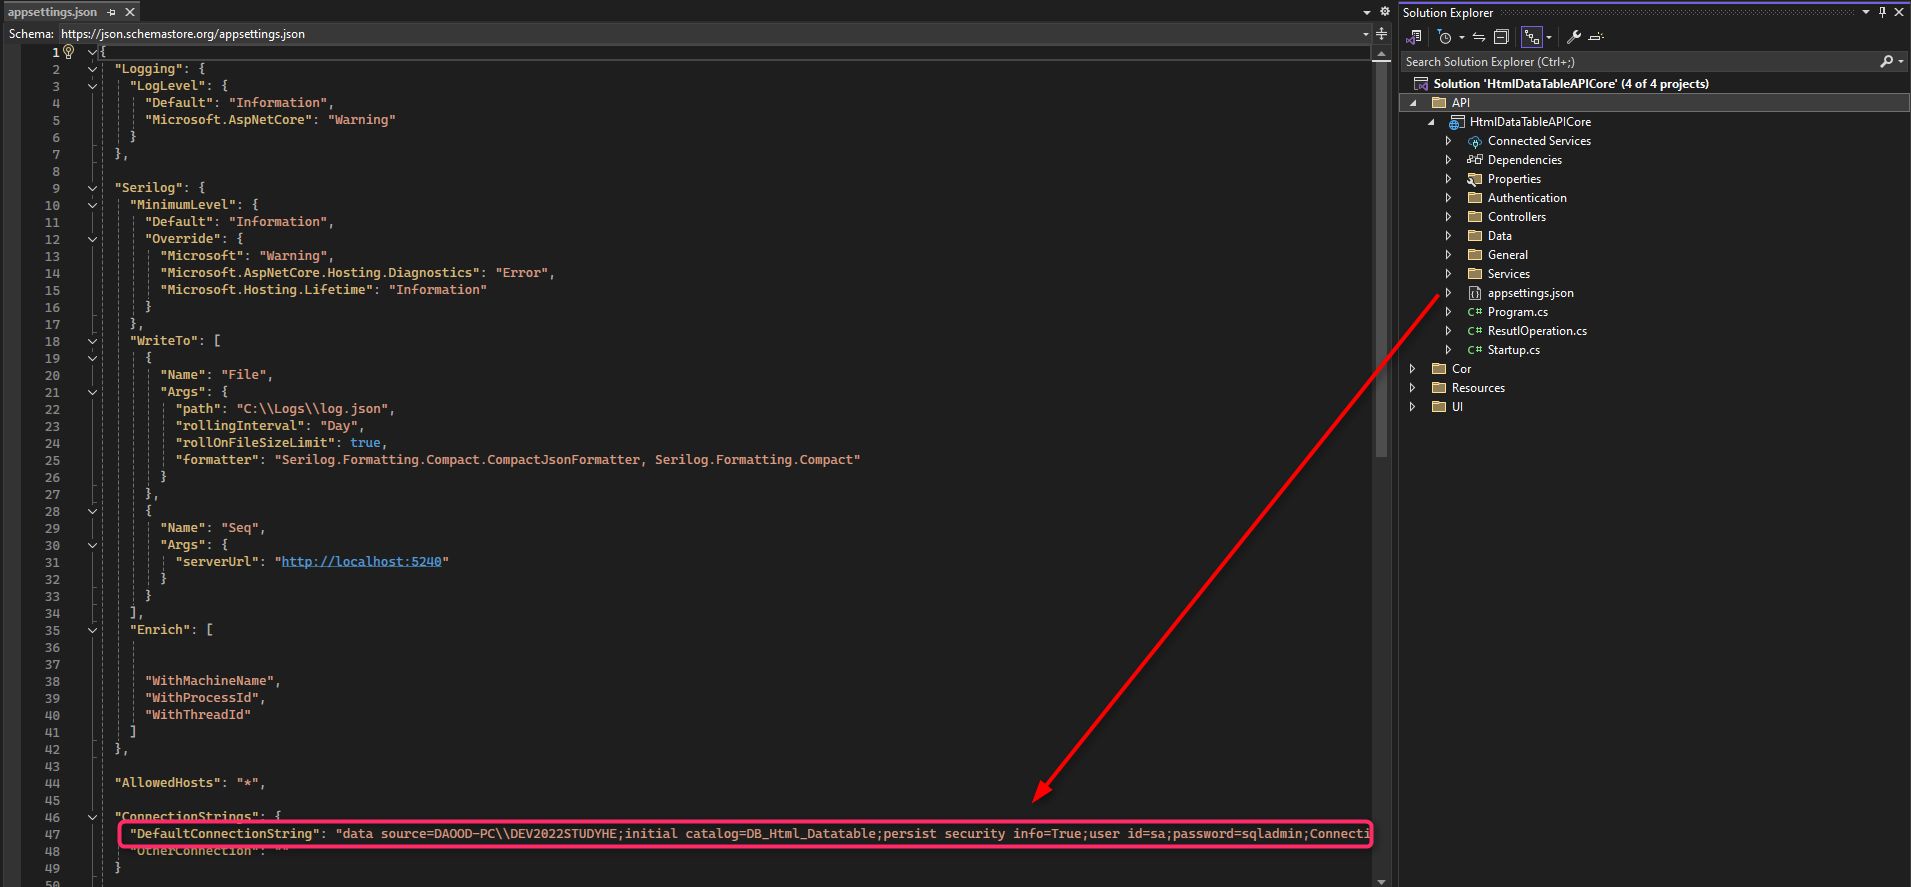Click the "DefaultConnectionString" key text
Image resolution: width=1911 pixels, height=887 pixels.
[225, 834]
